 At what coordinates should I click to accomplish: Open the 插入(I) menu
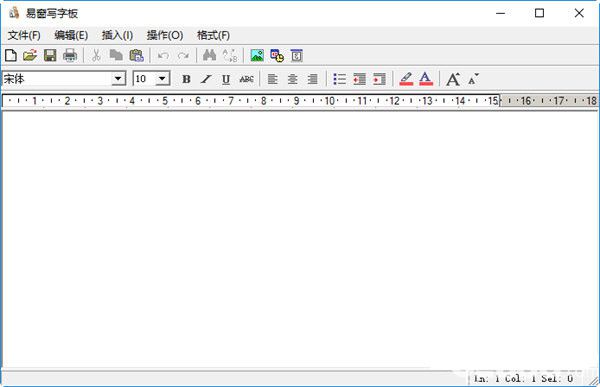[x=117, y=35]
